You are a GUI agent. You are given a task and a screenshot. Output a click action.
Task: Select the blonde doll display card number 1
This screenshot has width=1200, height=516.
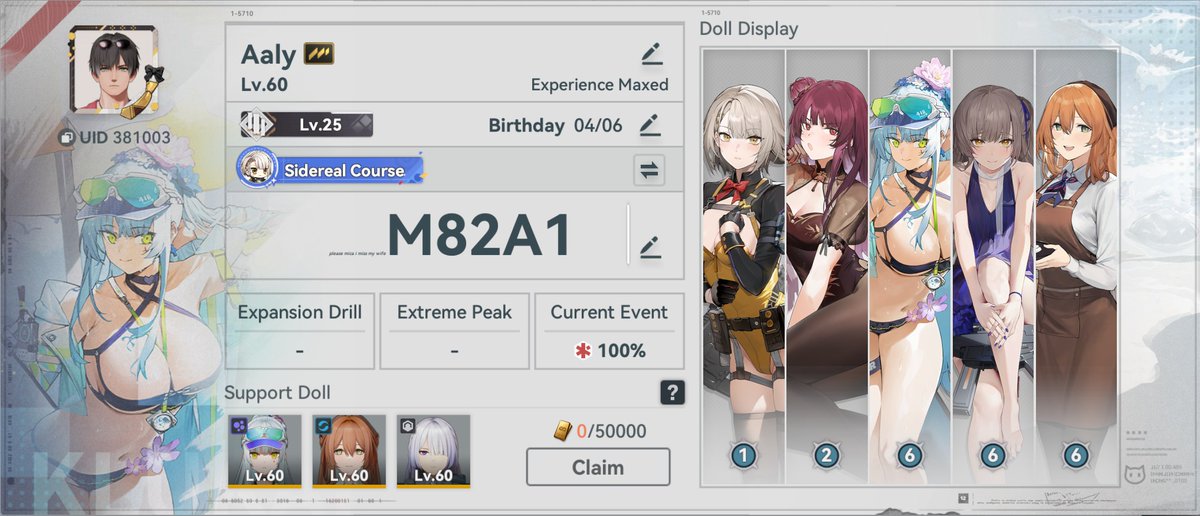744,267
